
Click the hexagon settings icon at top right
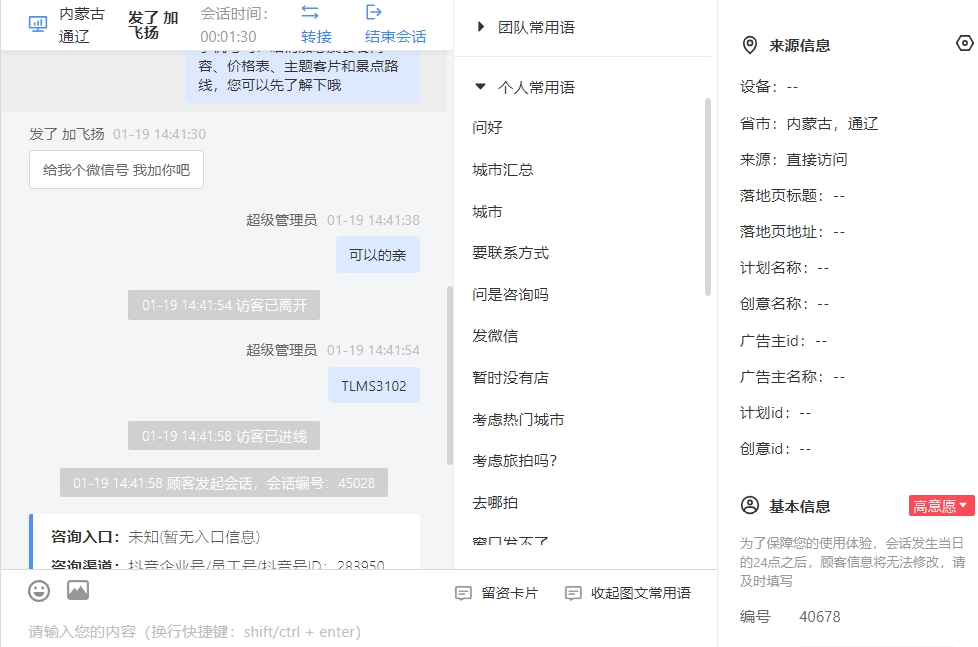coord(965,43)
